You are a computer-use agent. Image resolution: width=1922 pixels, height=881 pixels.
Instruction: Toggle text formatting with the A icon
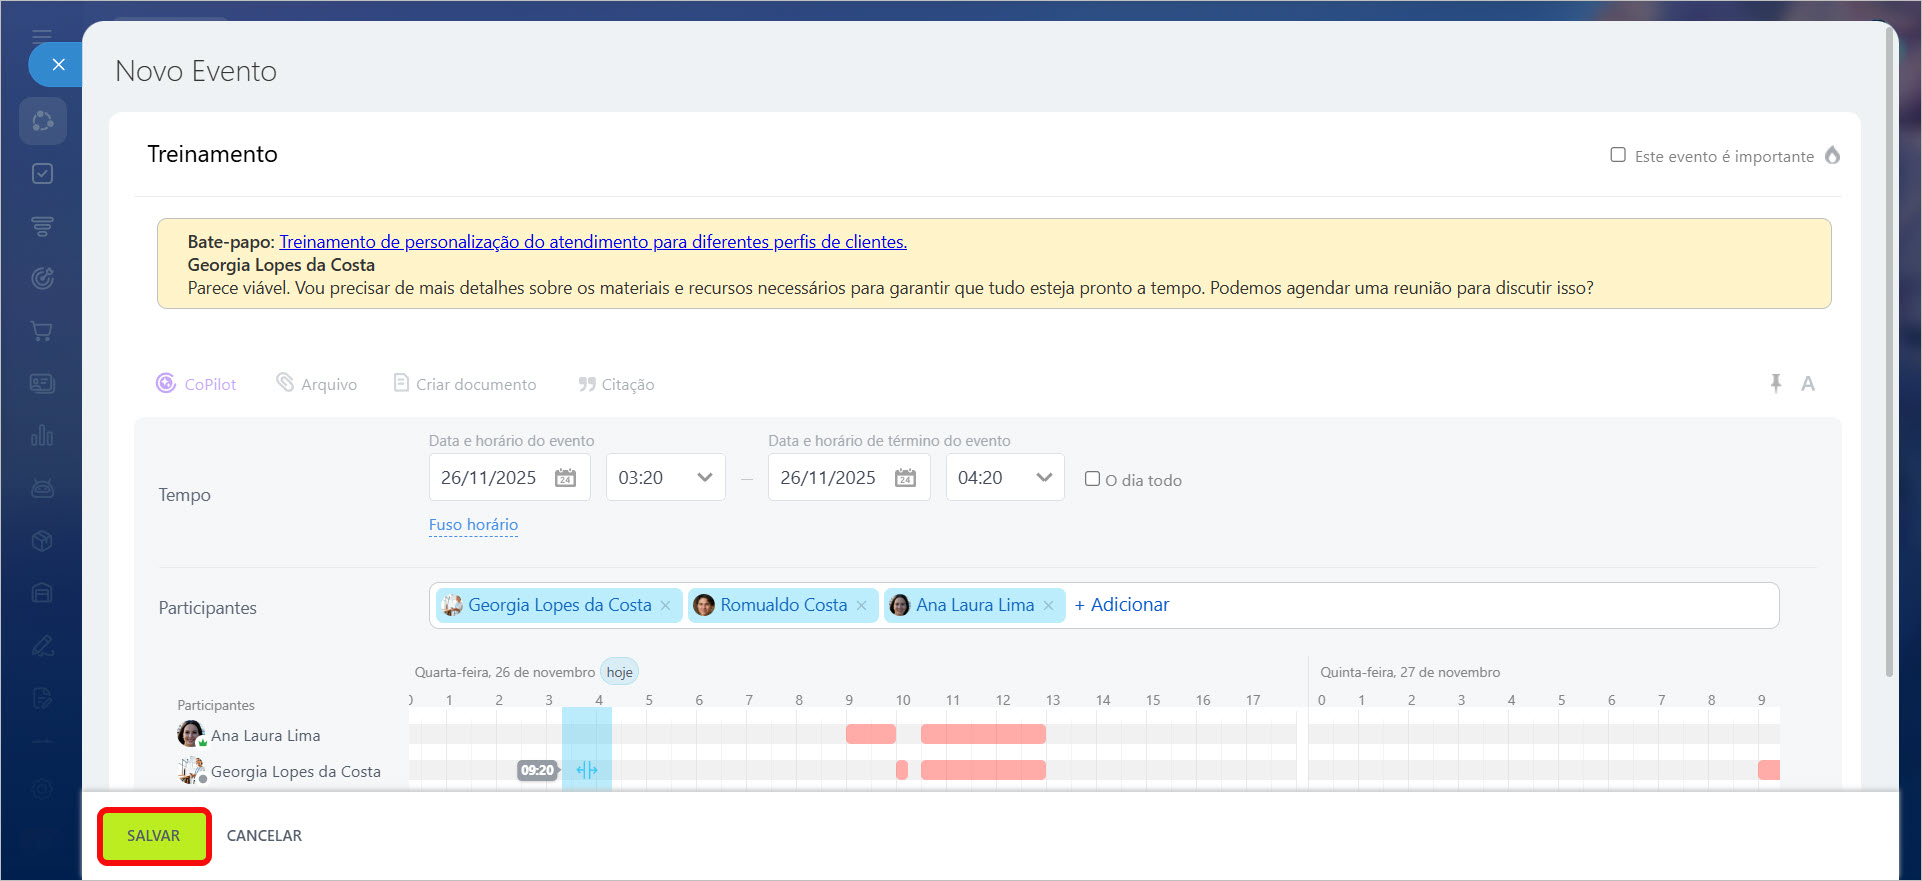(x=1807, y=384)
